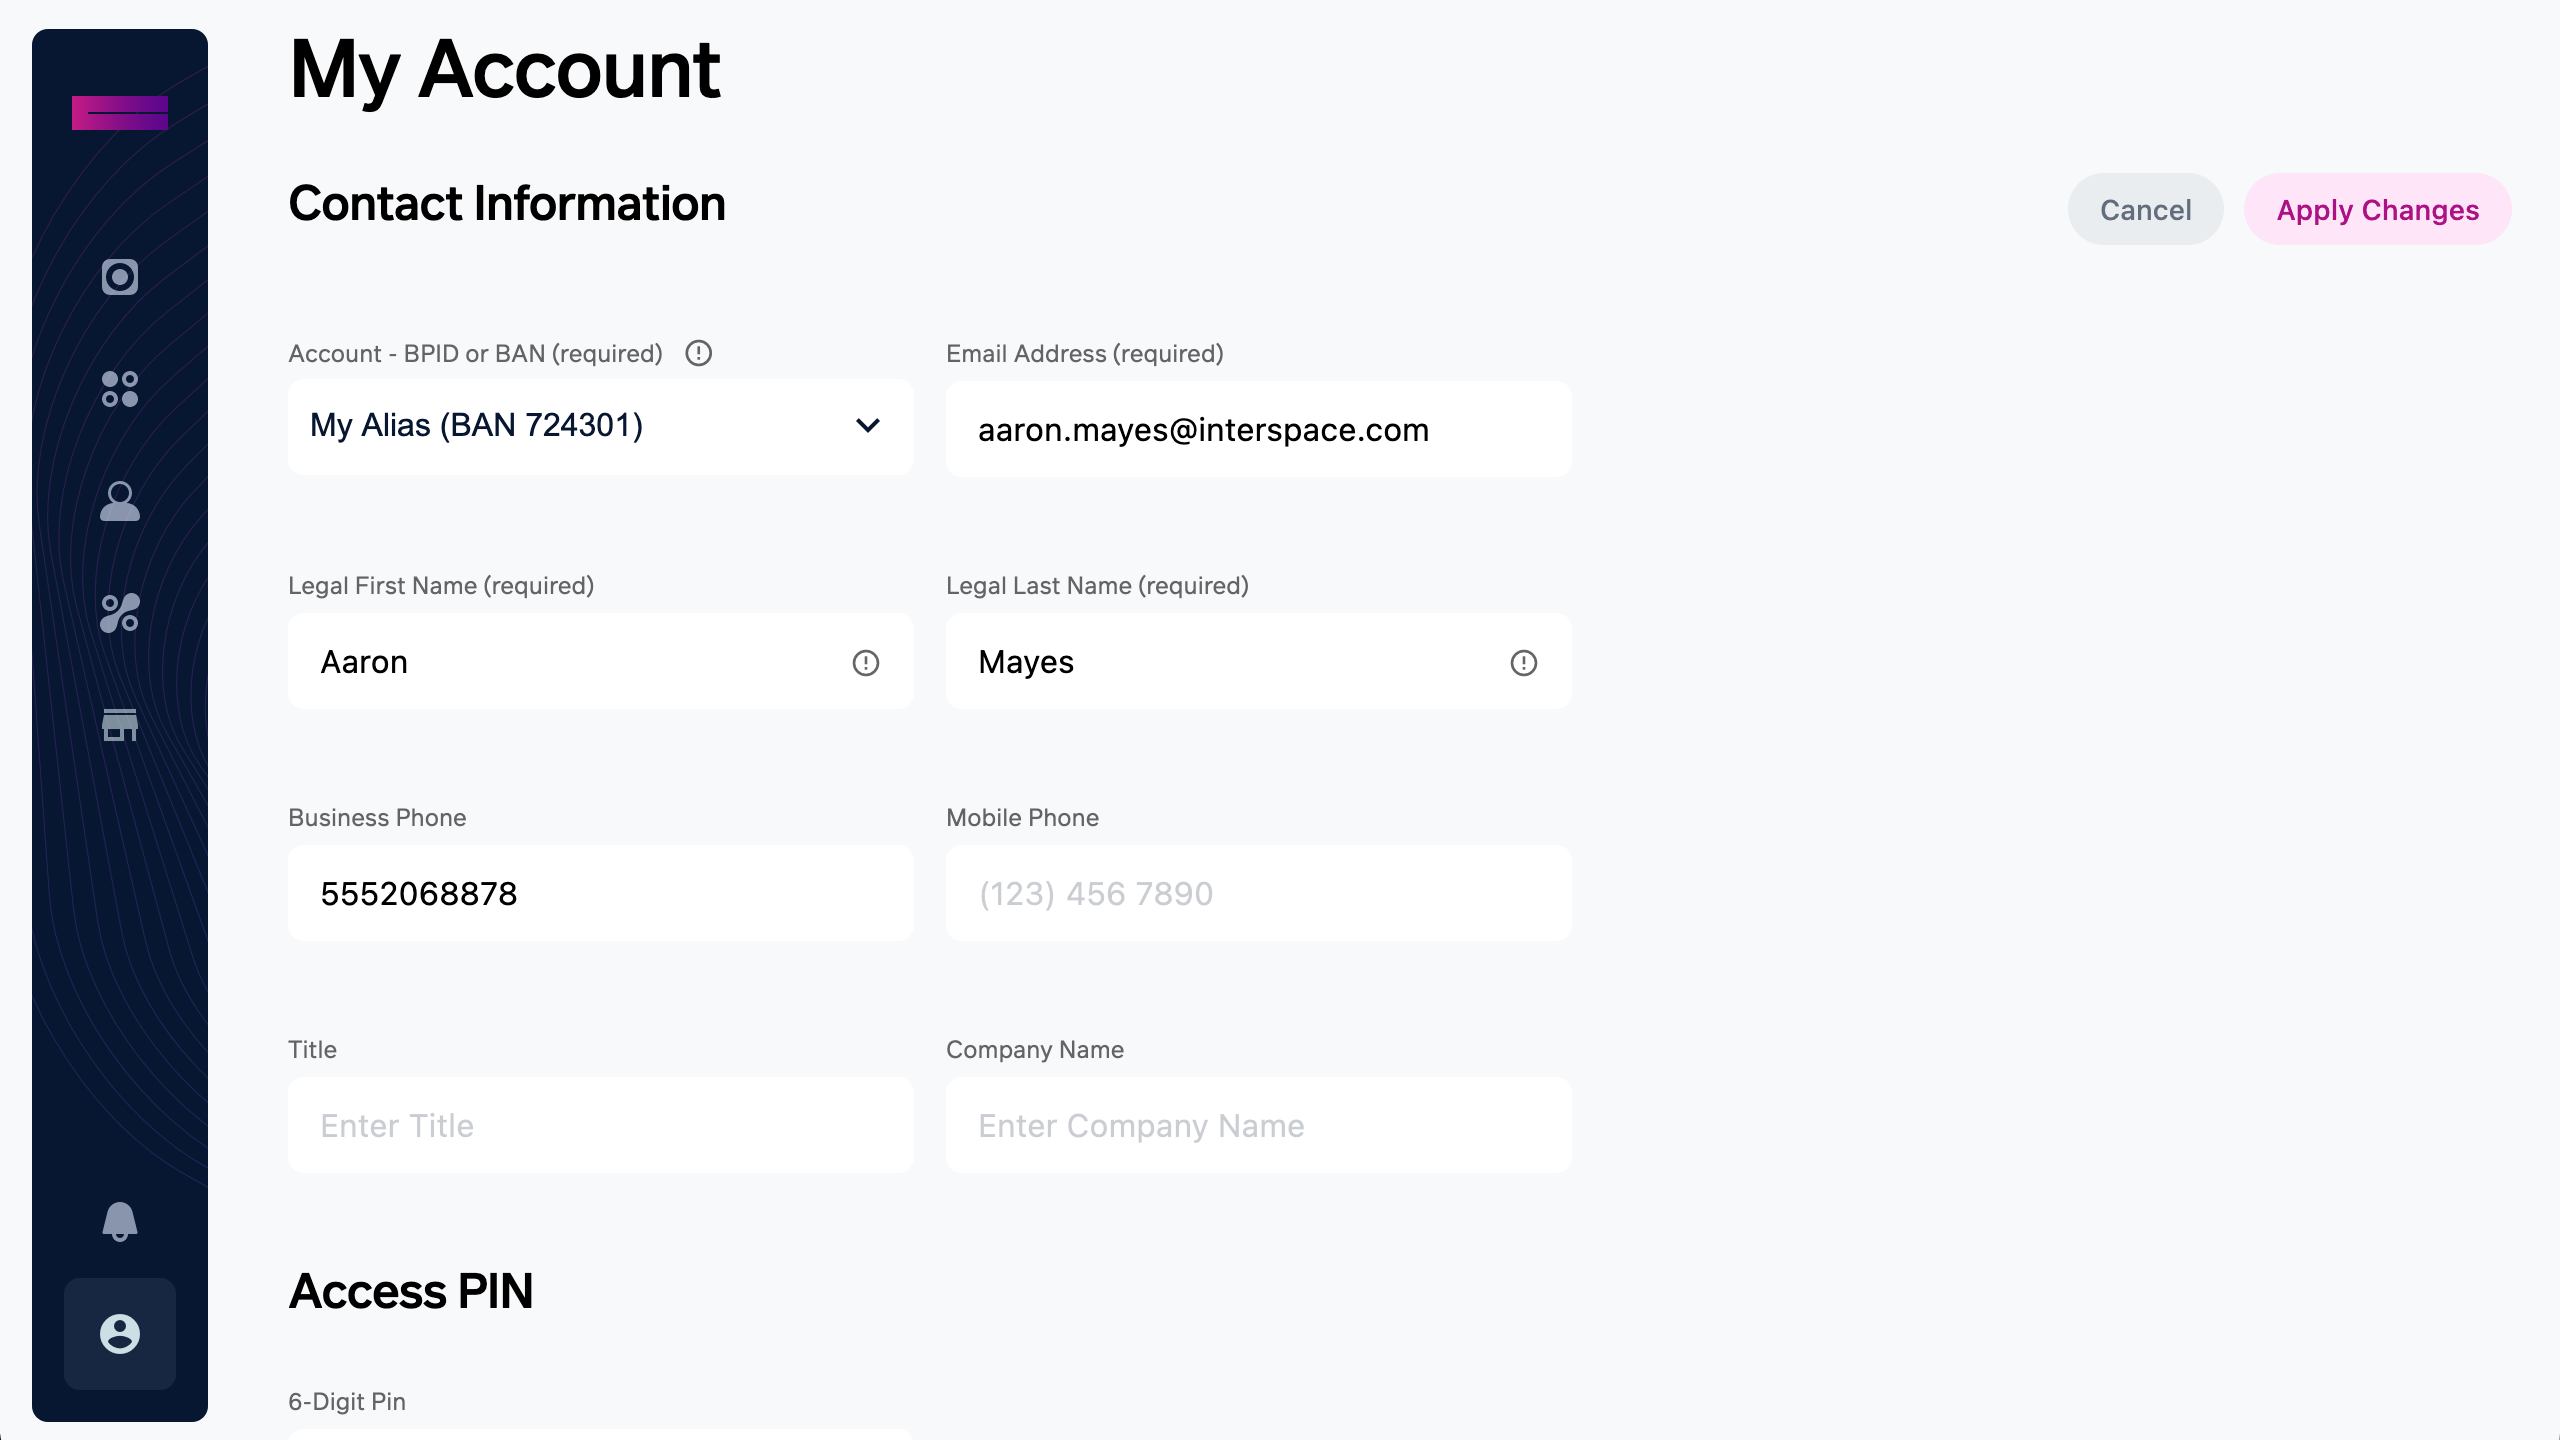Click the Enter Company Name field
Screen dimensions: 2560x1440
click(1258, 1126)
